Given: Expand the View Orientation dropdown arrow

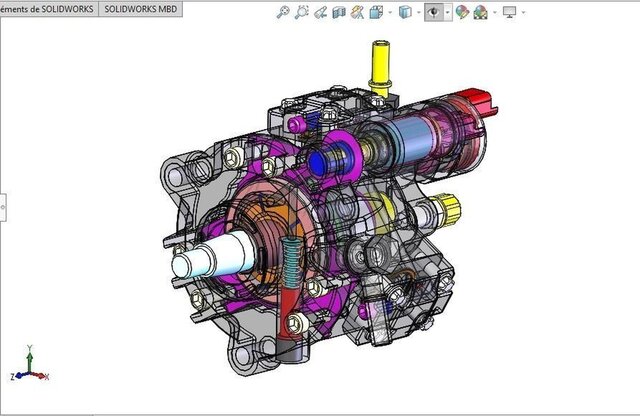Looking at the screenshot, I should click(388, 12).
